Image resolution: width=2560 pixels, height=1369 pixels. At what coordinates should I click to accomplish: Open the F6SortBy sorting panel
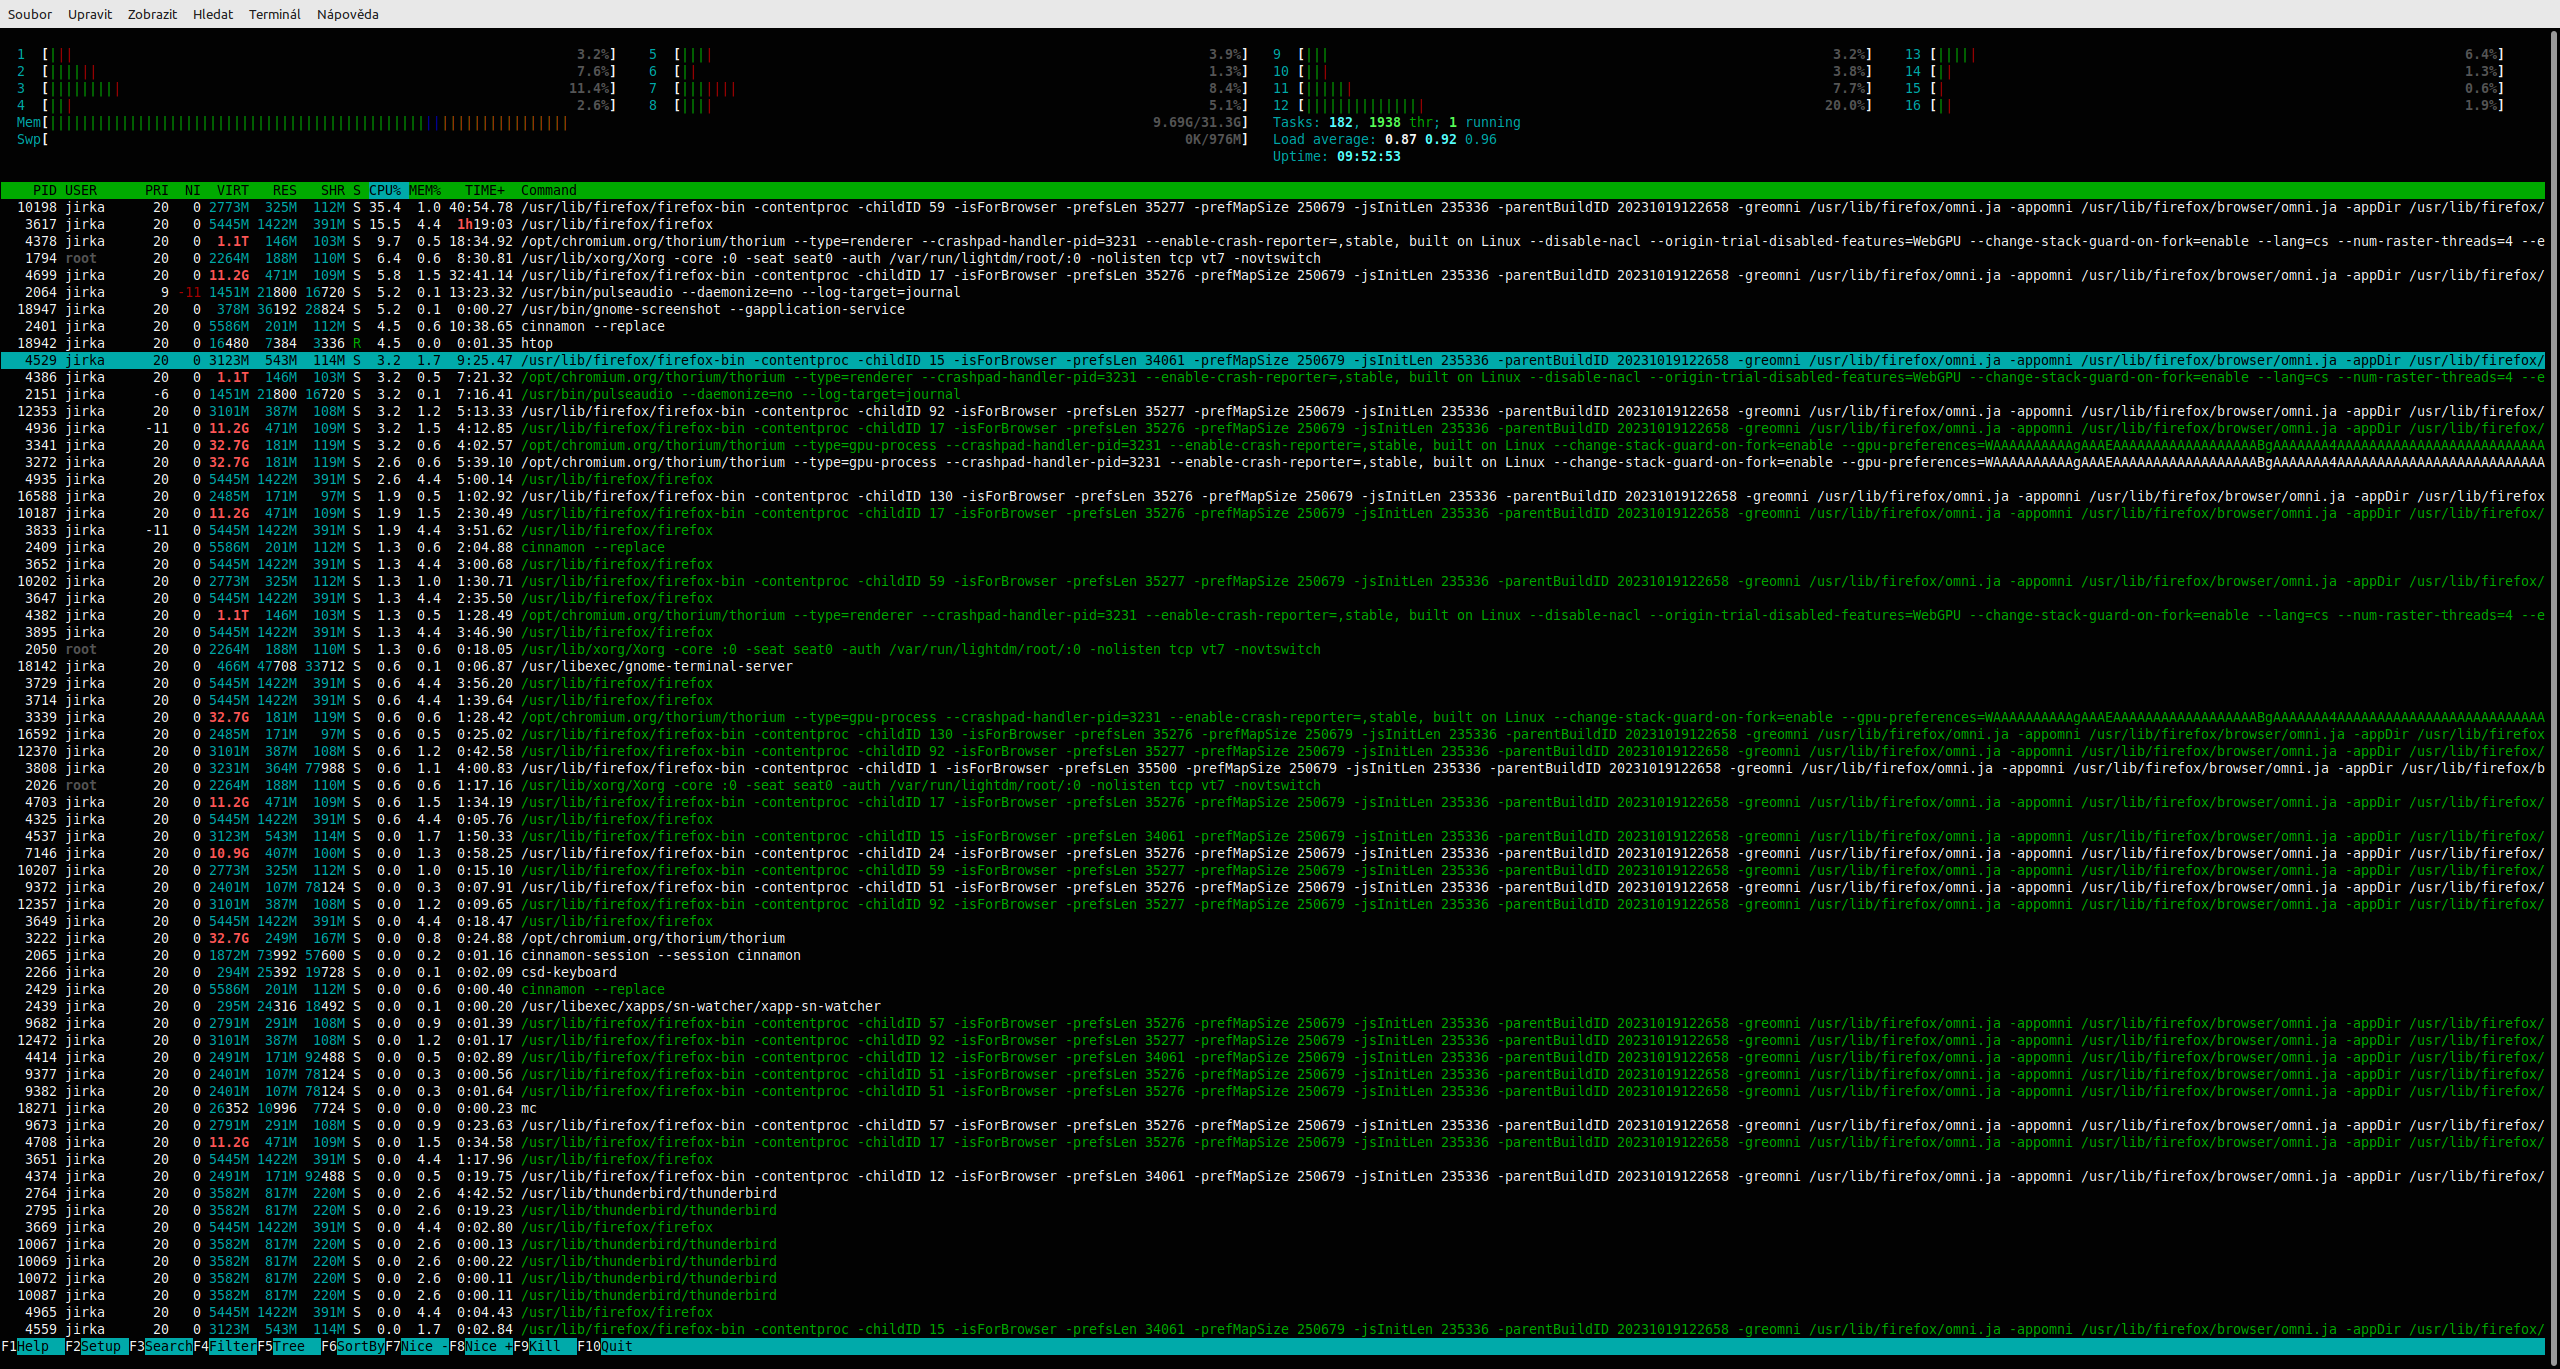point(352,1346)
